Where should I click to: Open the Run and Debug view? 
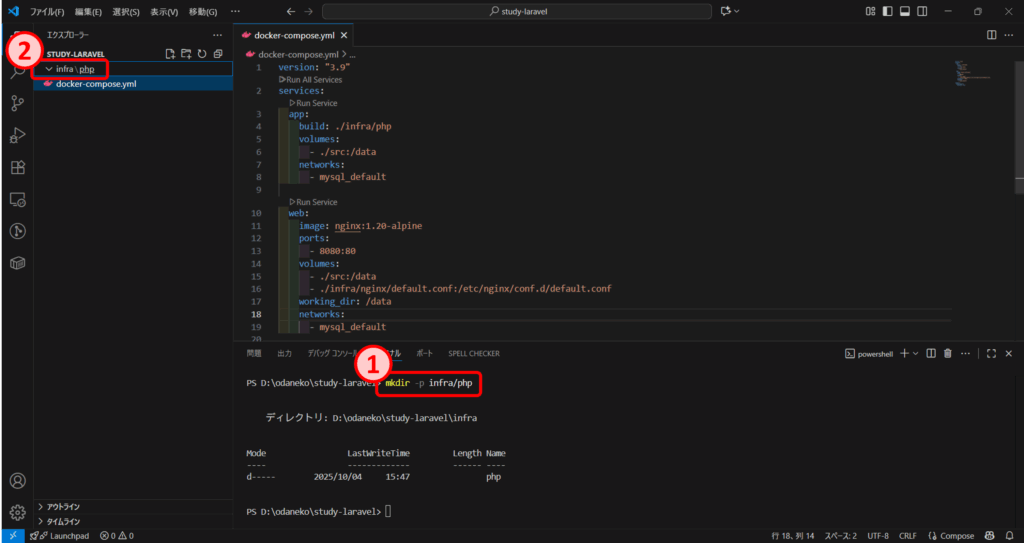(x=17, y=135)
